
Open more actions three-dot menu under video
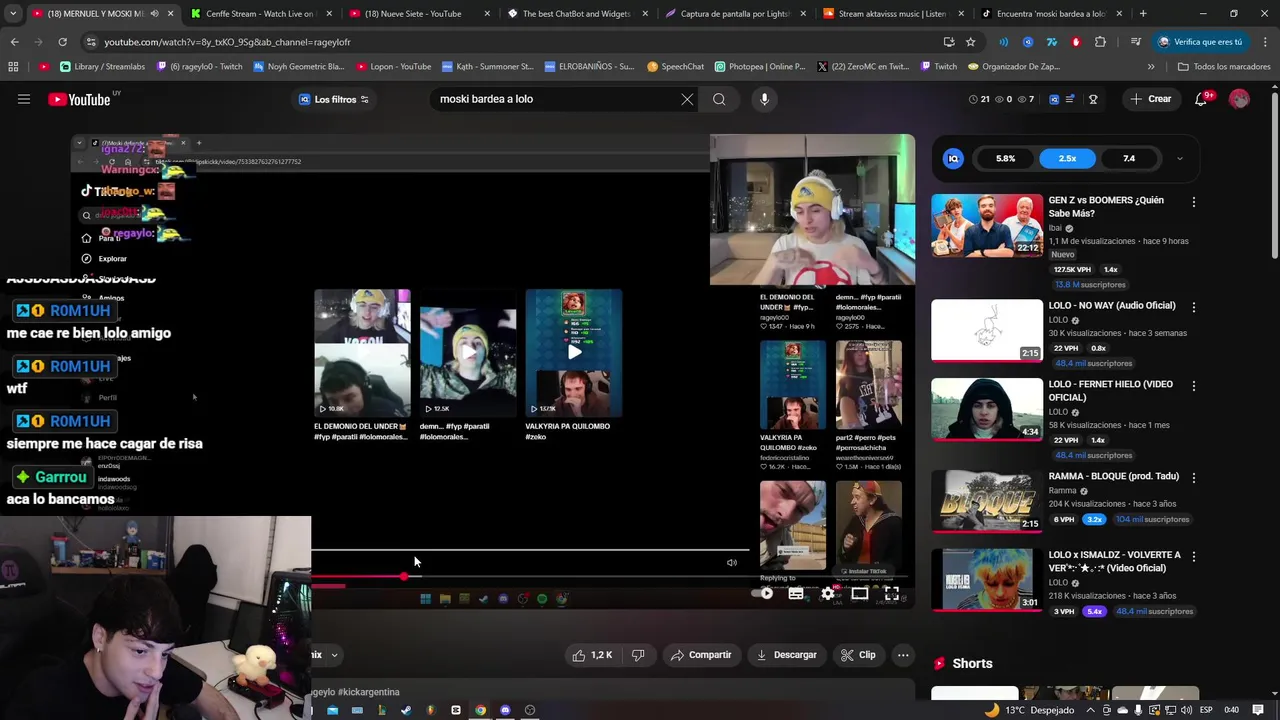point(903,655)
